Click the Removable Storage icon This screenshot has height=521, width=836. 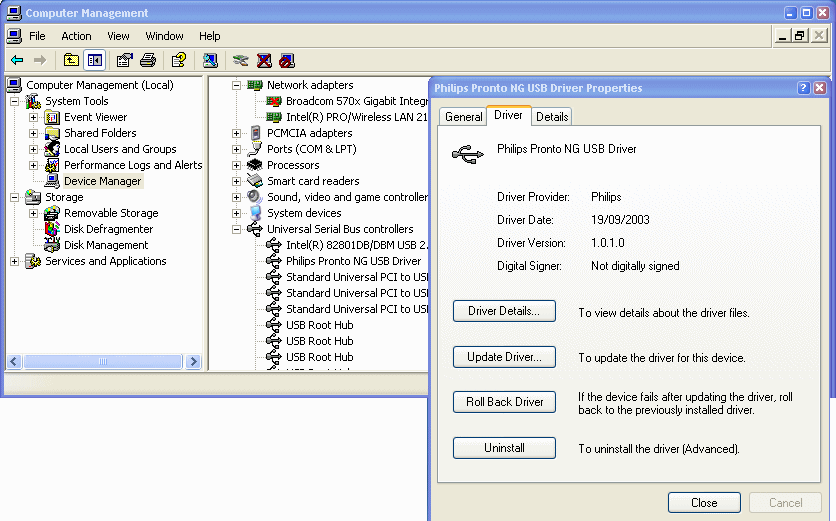[52, 213]
